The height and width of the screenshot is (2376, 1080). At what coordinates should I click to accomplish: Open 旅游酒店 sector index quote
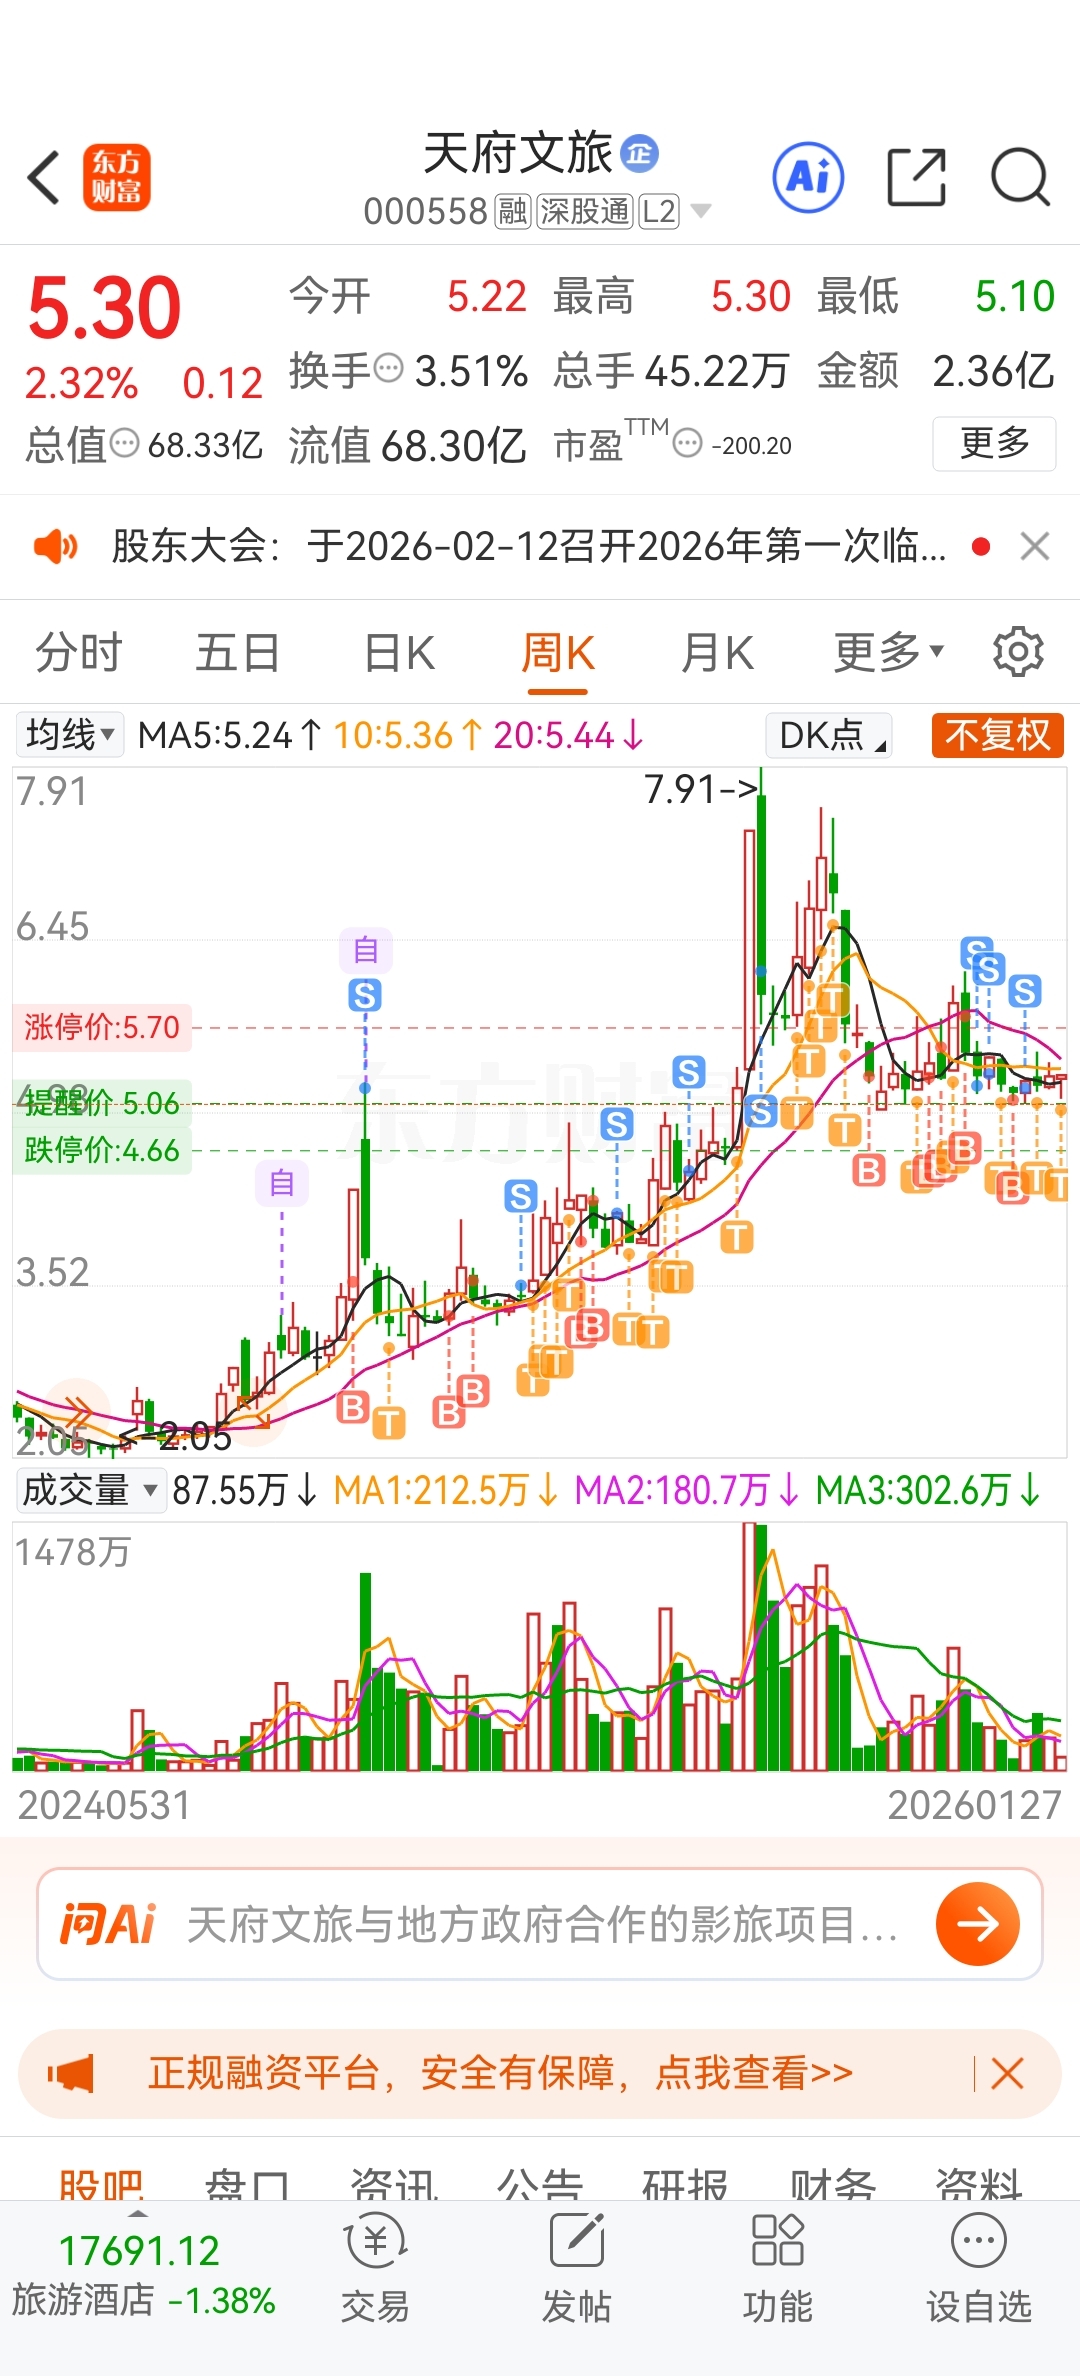tap(142, 2276)
